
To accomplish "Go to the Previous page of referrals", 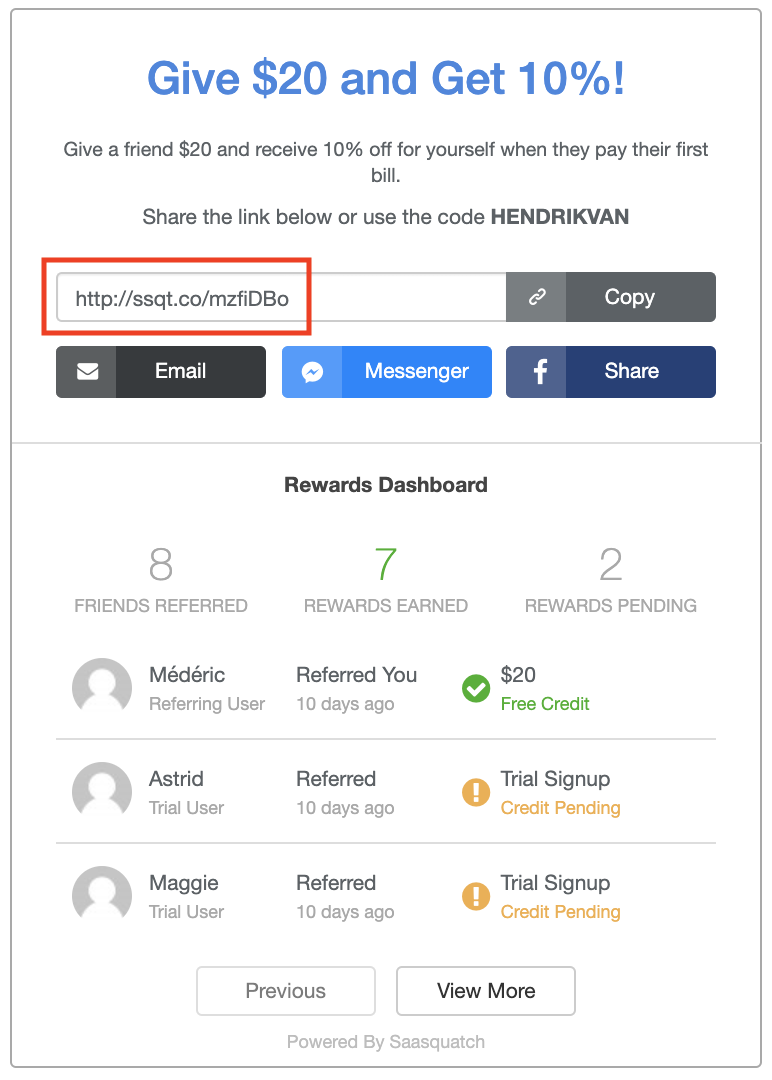I will pos(286,991).
